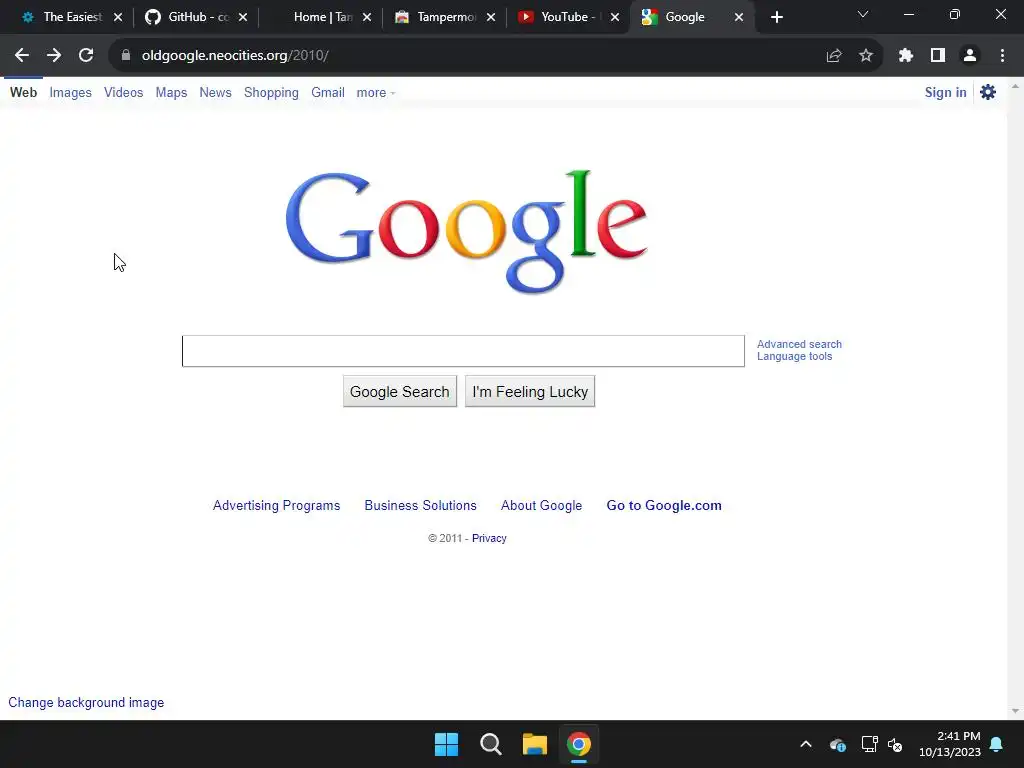Open Windows taskbar search
Screen dimensions: 1024x768
(490, 744)
